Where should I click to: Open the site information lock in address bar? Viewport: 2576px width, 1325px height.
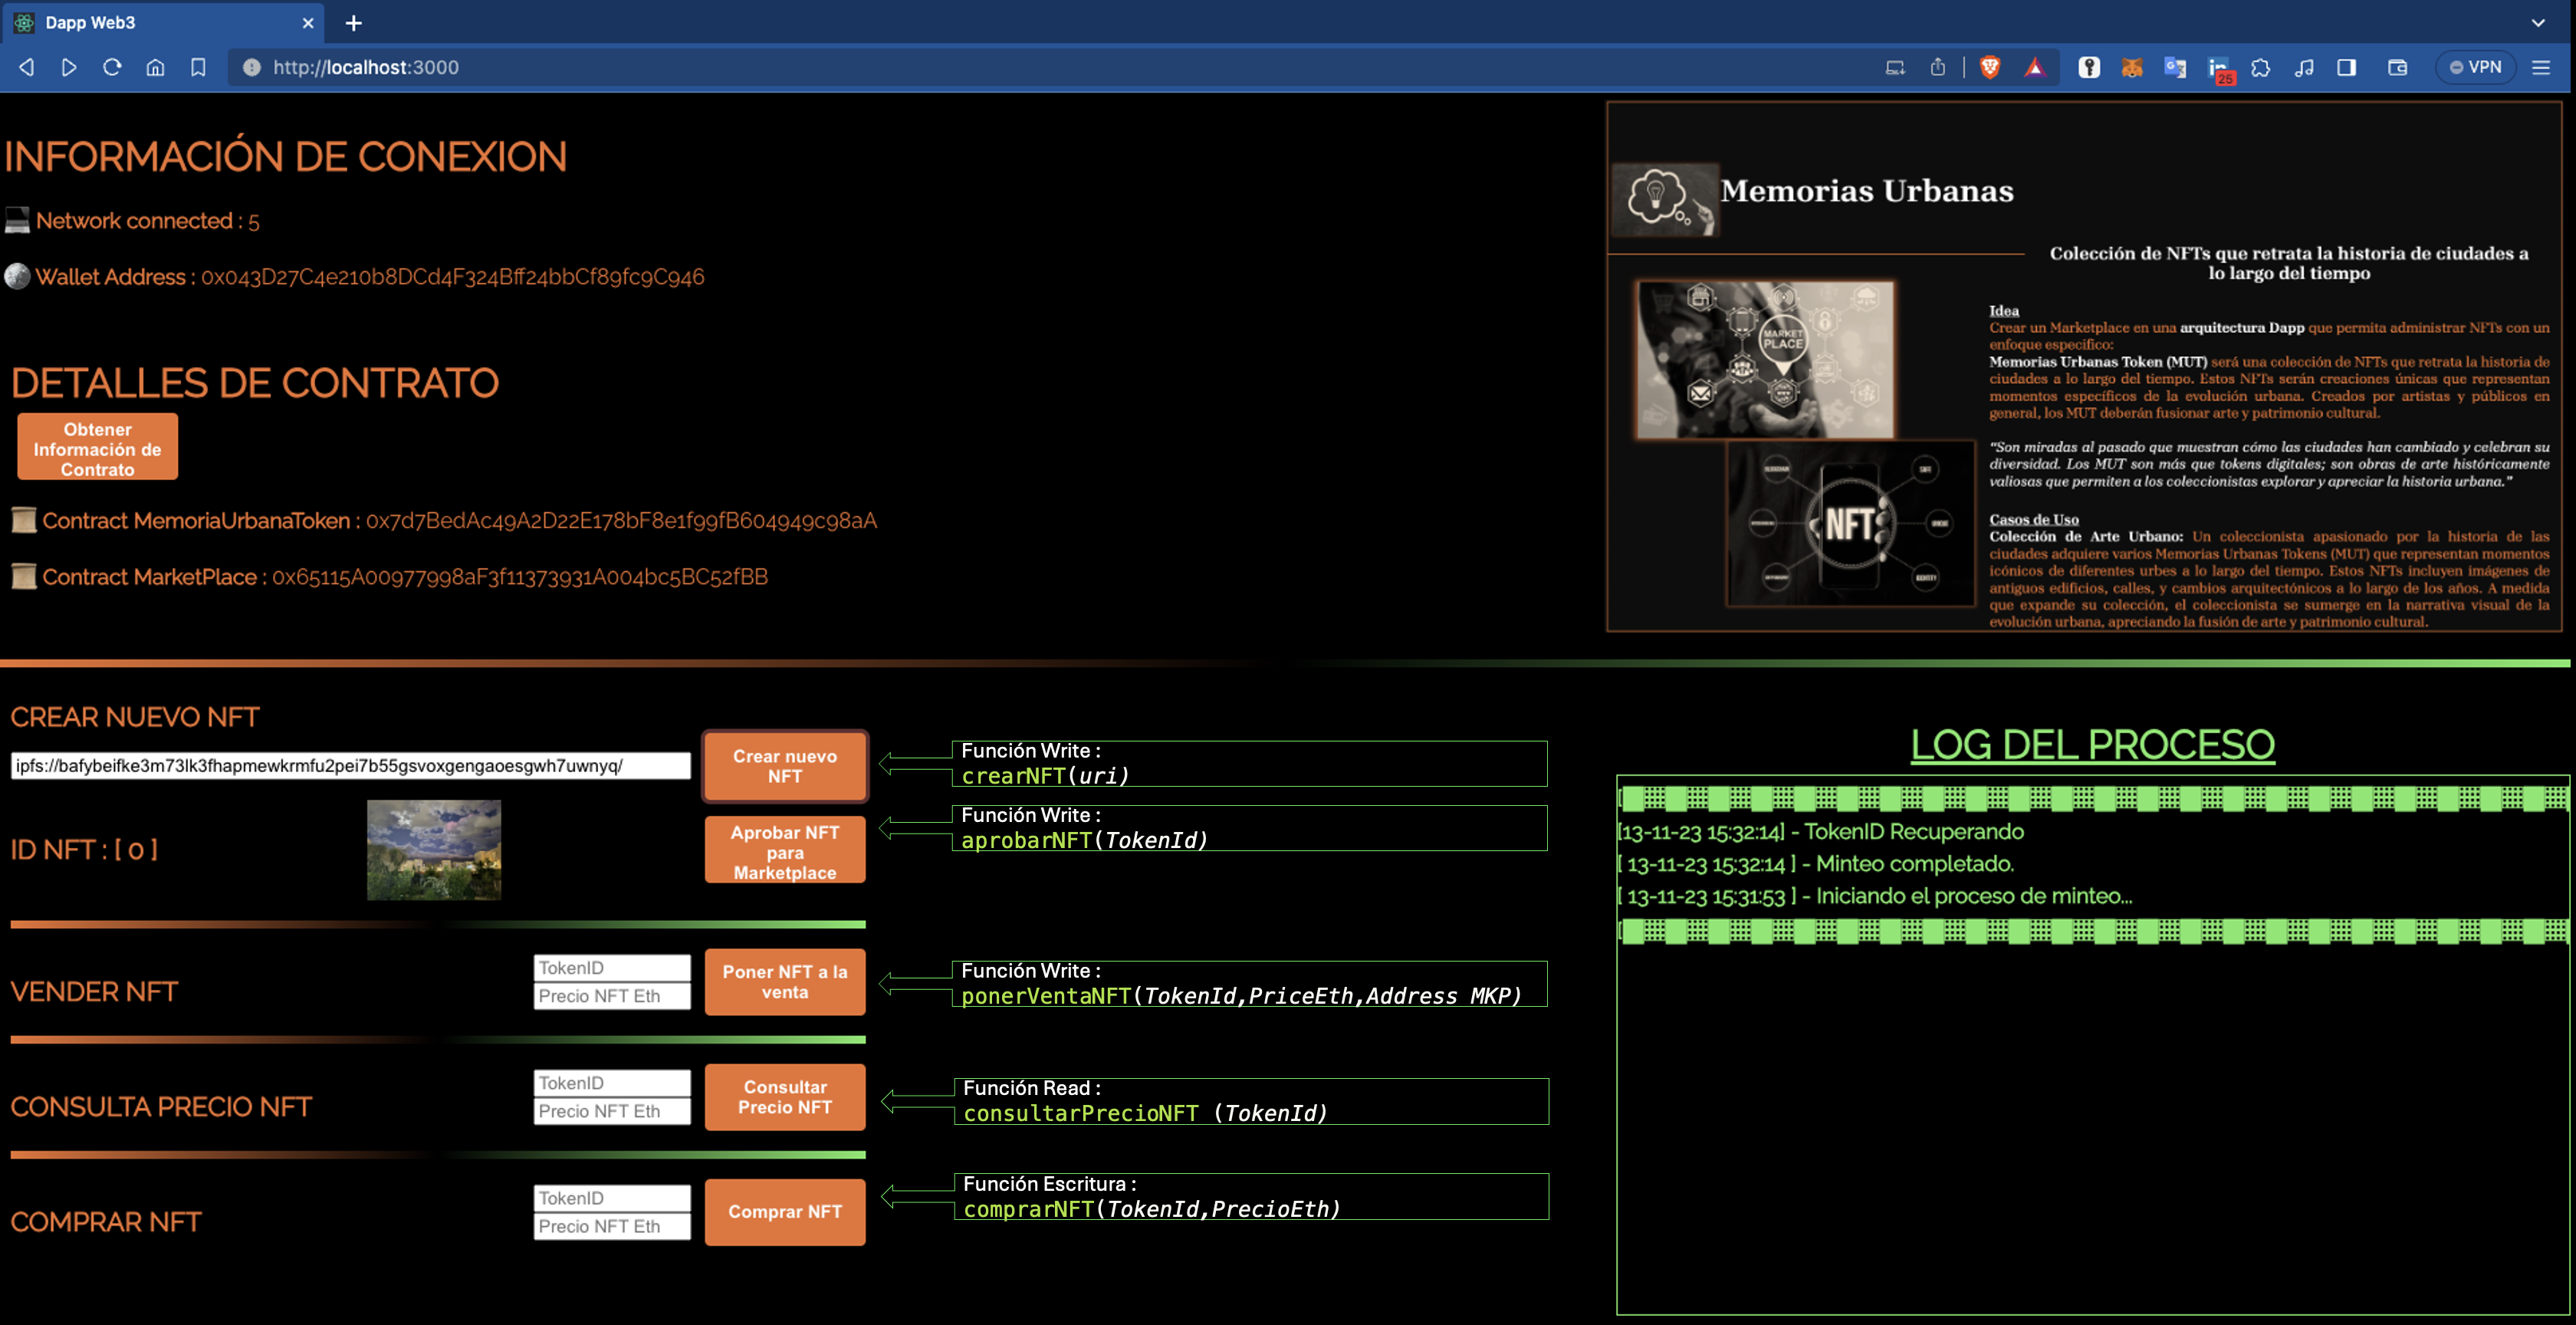[249, 67]
